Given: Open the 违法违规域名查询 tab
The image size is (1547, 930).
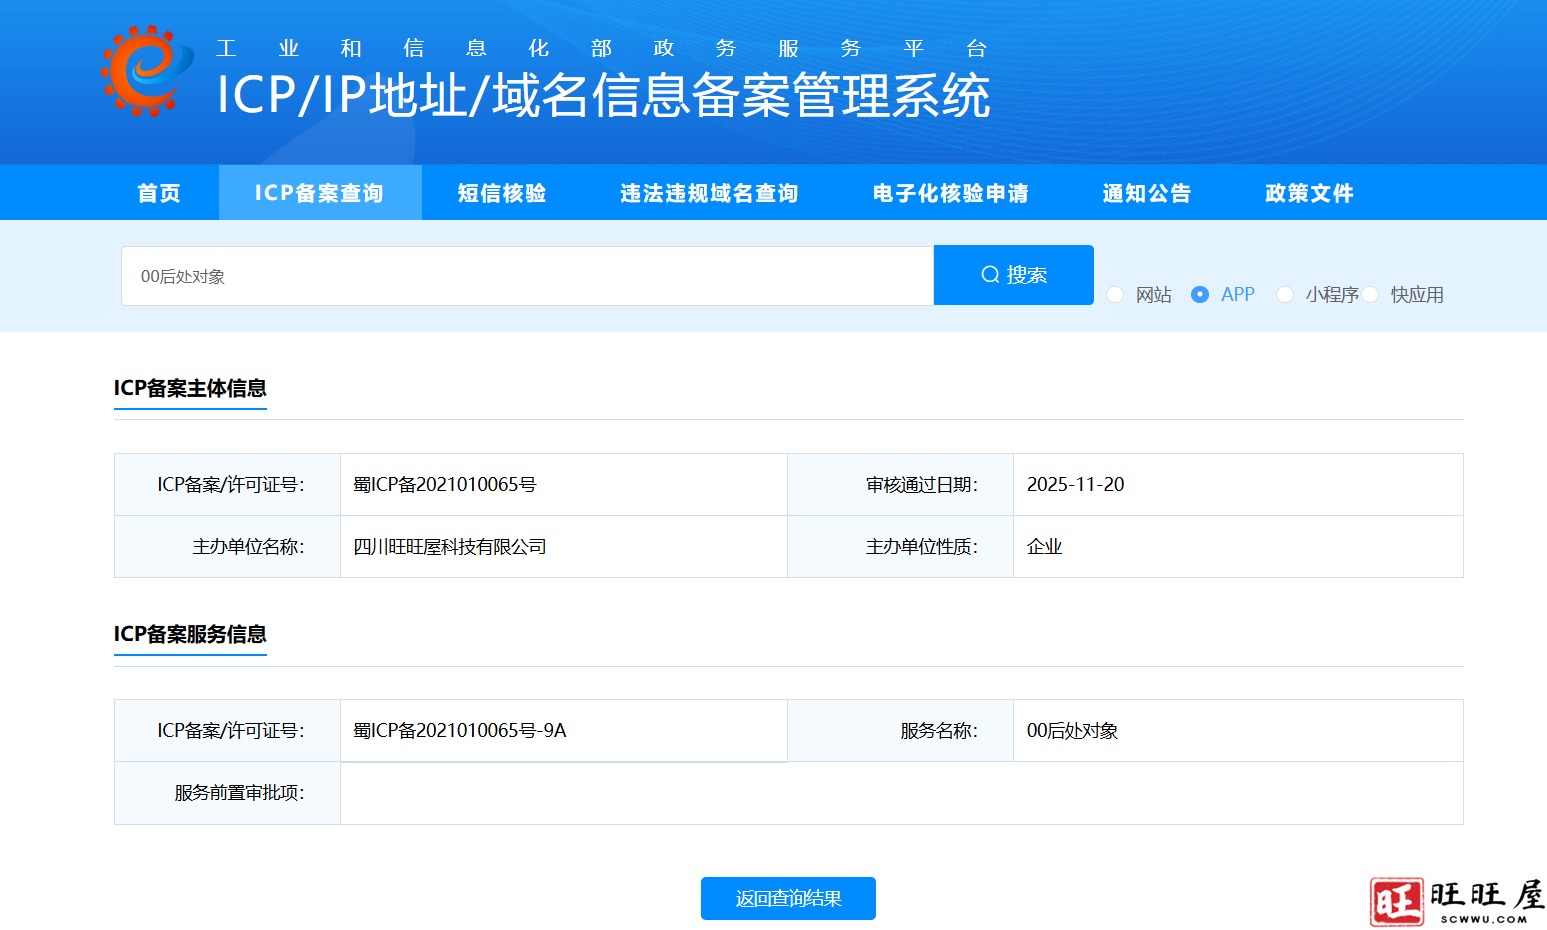Looking at the screenshot, I should pos(709,192).
